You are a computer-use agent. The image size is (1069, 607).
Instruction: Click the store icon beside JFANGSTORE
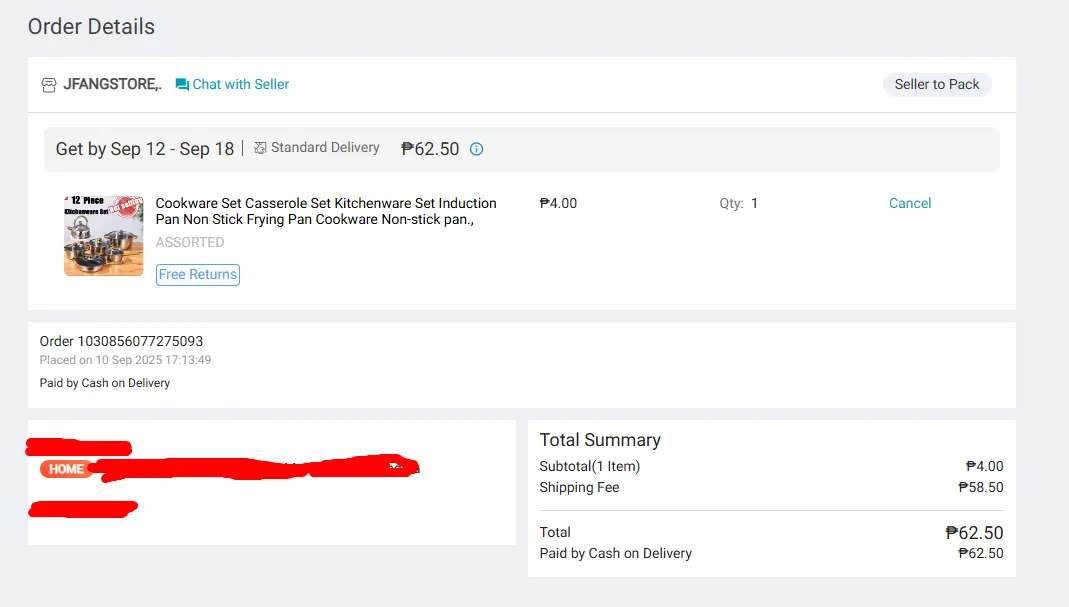tap(48, 85)
